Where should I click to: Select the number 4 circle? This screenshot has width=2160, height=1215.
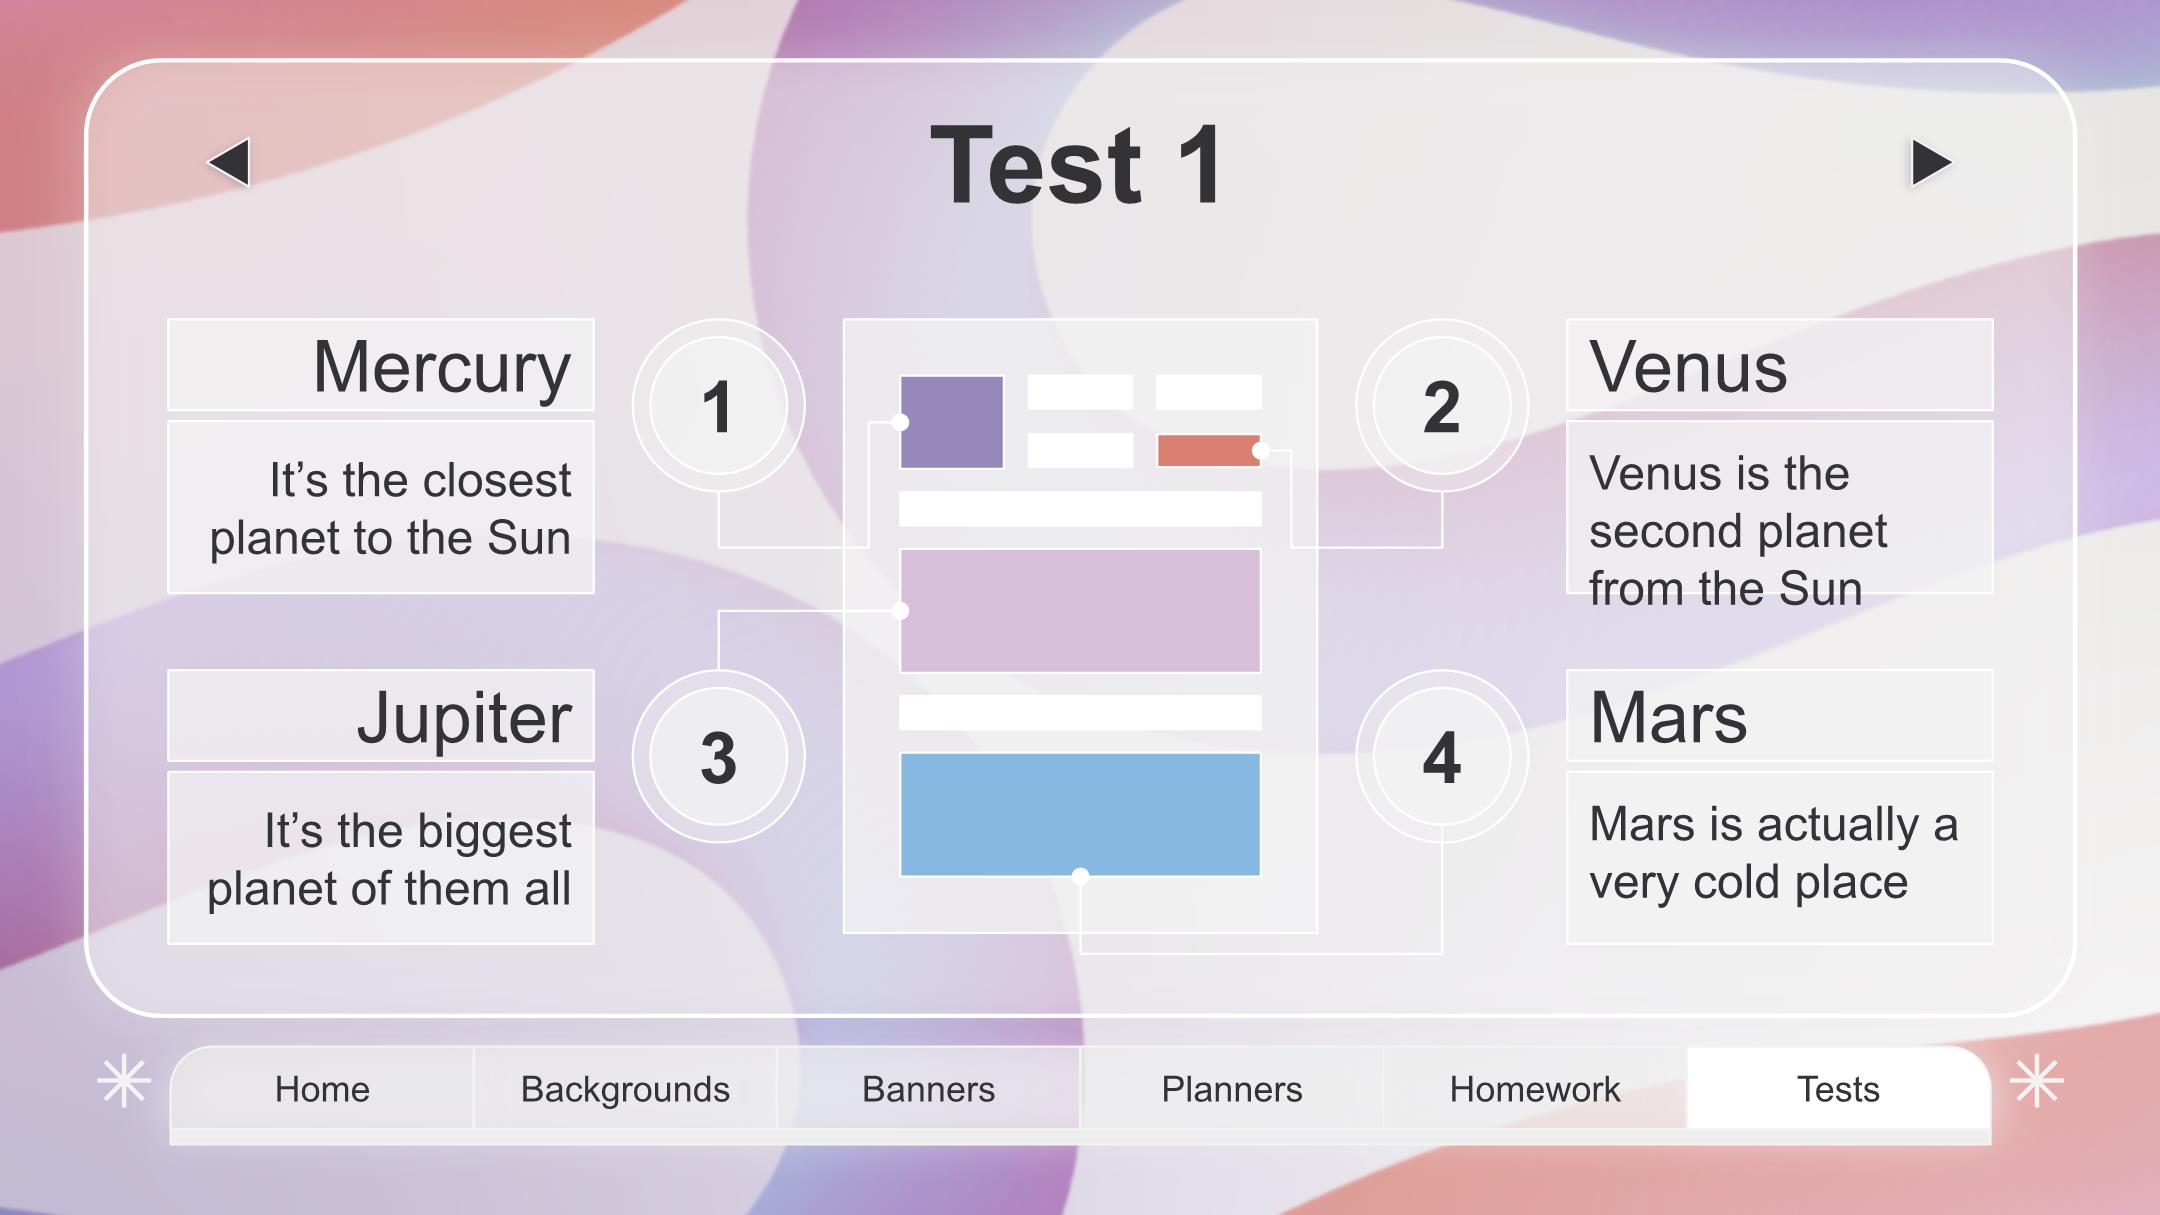point(1441,756)
